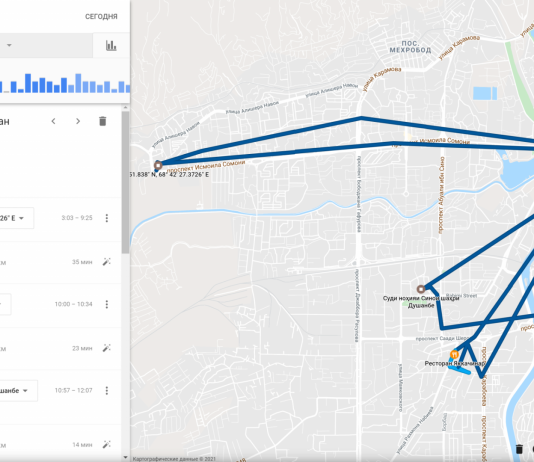
Task: Open options menu for 10:00 – 10:34 visit
Action: (x=107, y=304)
